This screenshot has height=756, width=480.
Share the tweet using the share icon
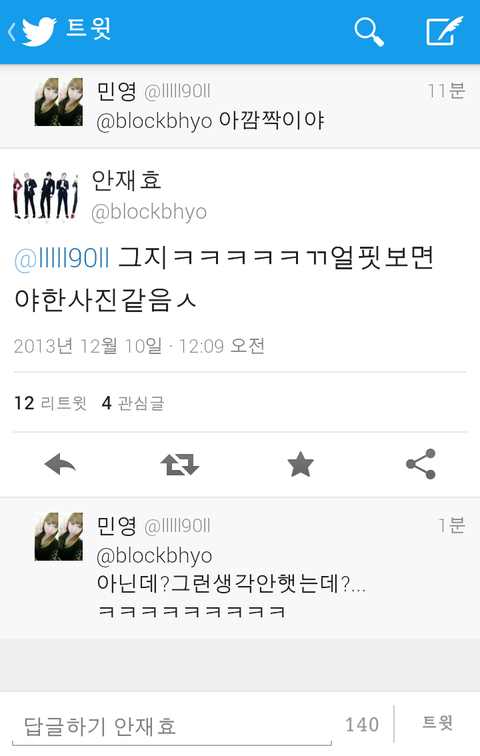coord(421,464)
